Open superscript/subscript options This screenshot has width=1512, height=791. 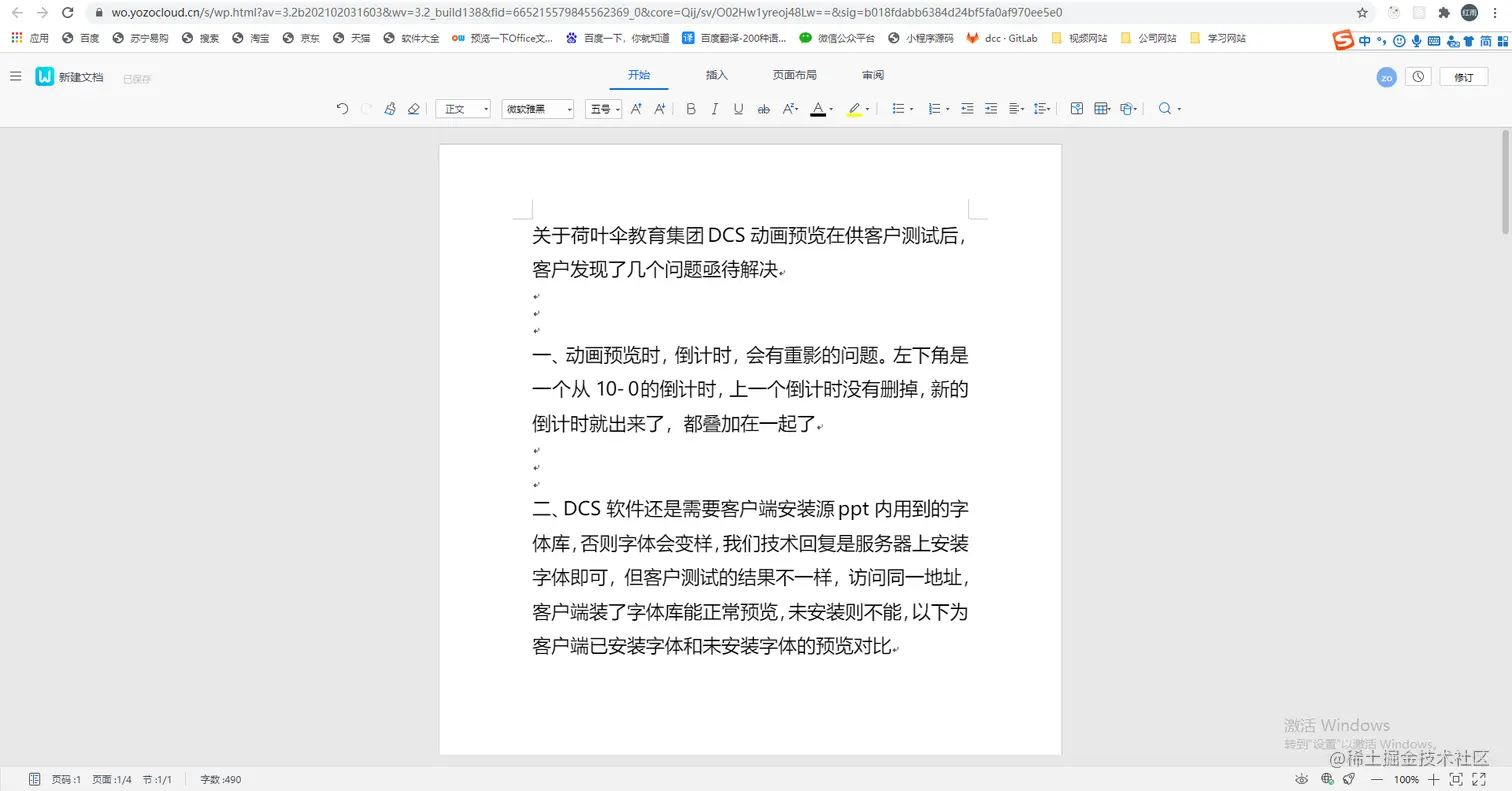[790, 109]
